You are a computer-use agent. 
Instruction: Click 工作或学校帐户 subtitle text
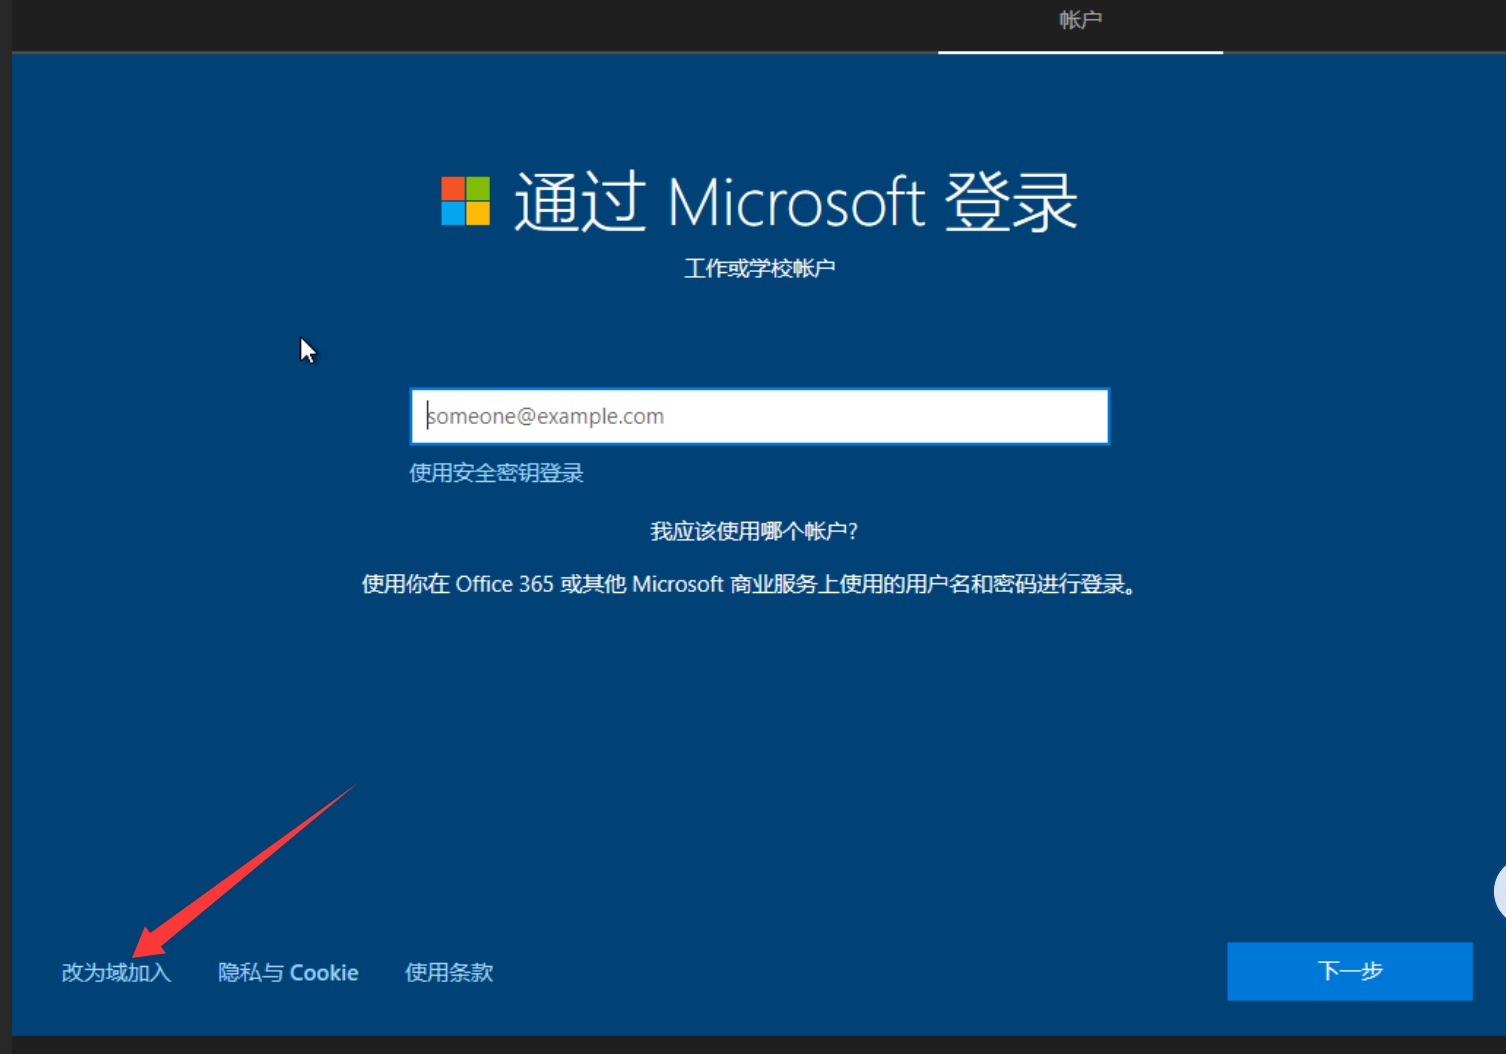(x=759, y=268)
